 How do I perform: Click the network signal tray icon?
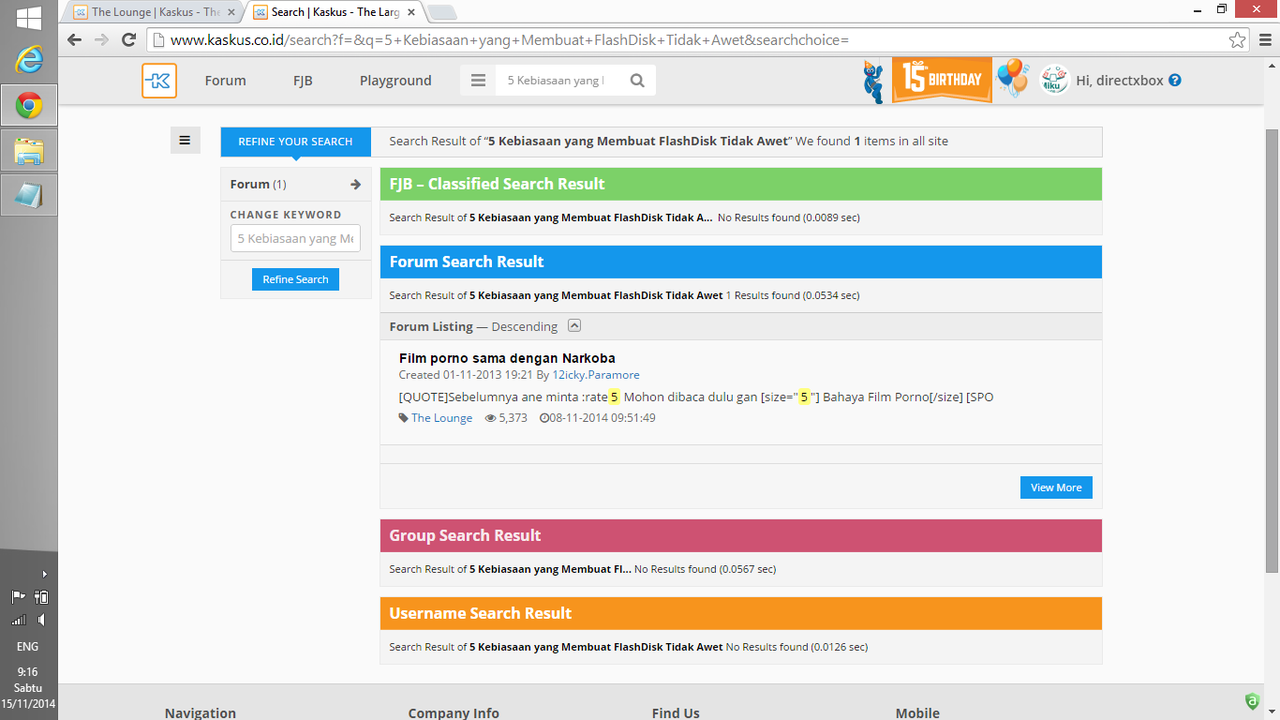tap(18, 620)
